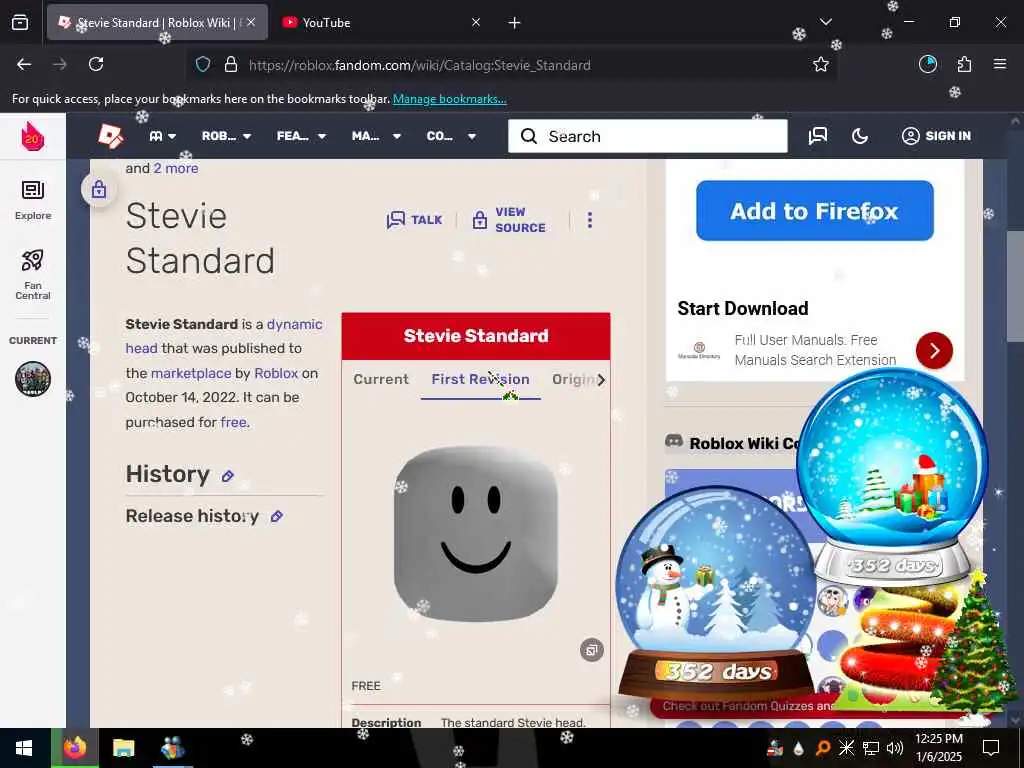1024x768 pixels.
Task: Reload the page with the refresh icon
Action: [x=96, y=64]
